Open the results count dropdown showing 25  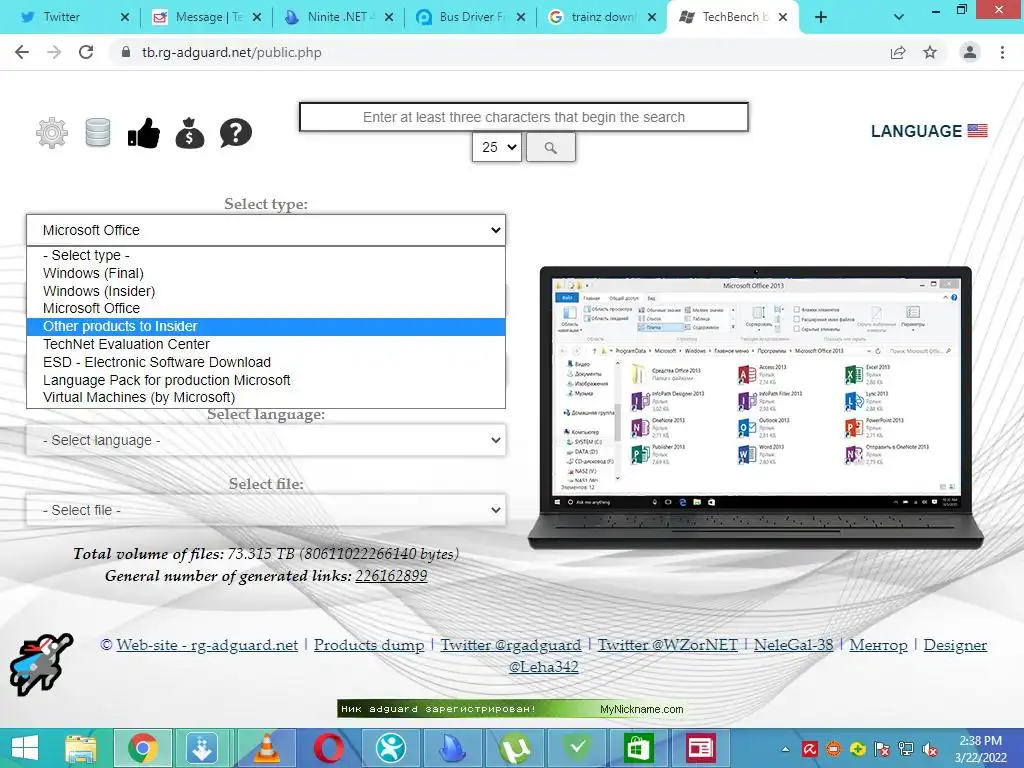click(497, 148)
